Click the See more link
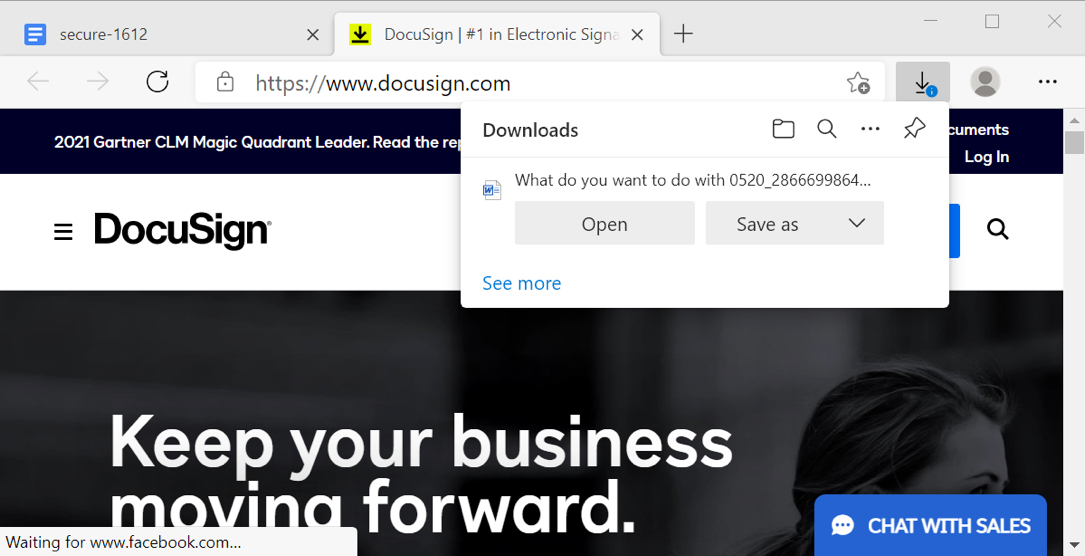Screen dimensions: 1085x556 [522, 284]
